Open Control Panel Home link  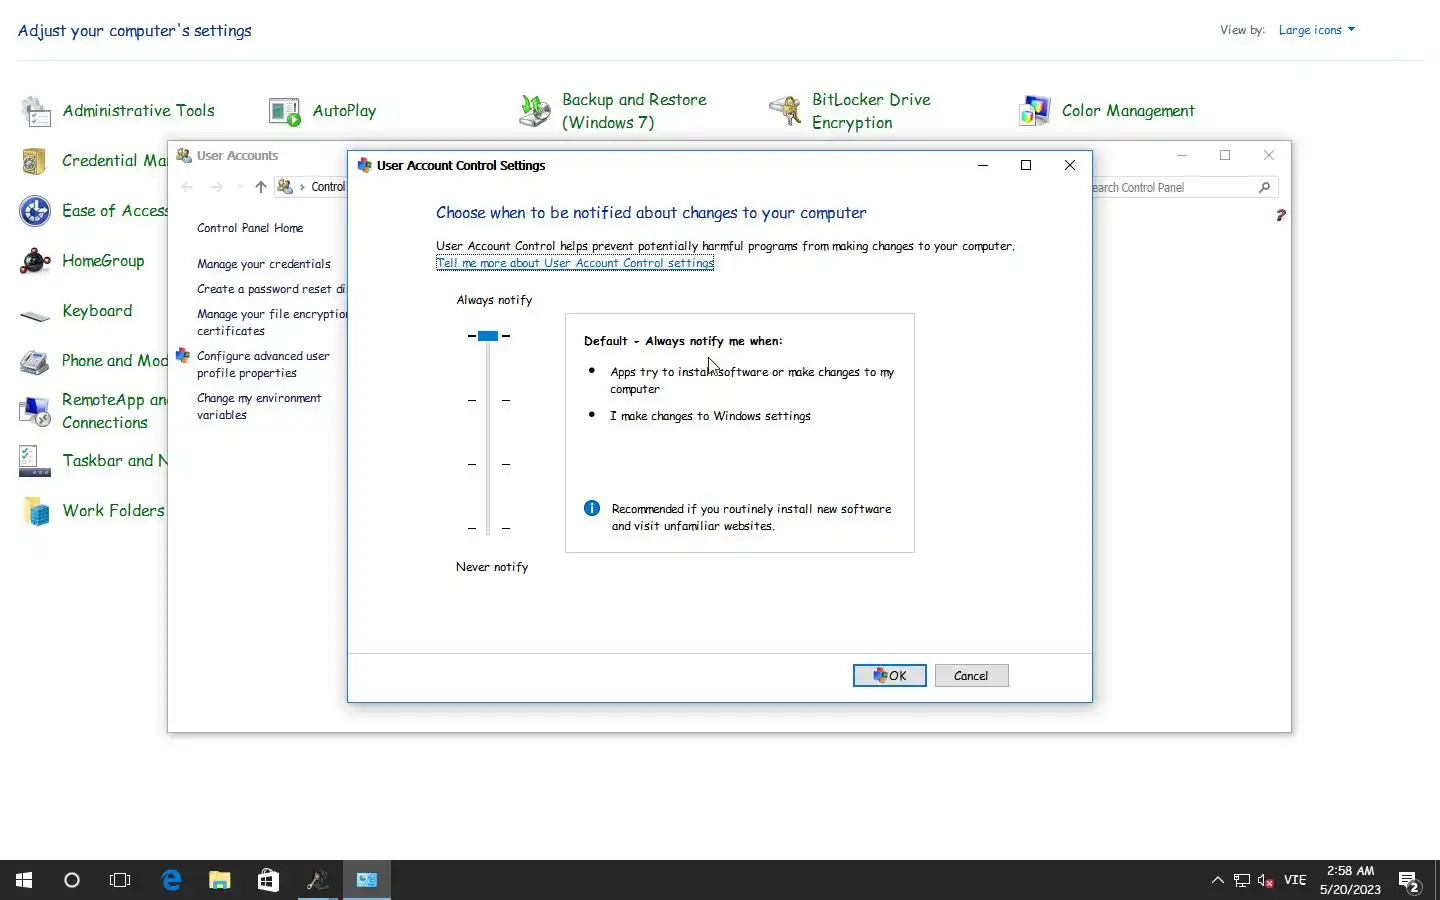(250, 228)
